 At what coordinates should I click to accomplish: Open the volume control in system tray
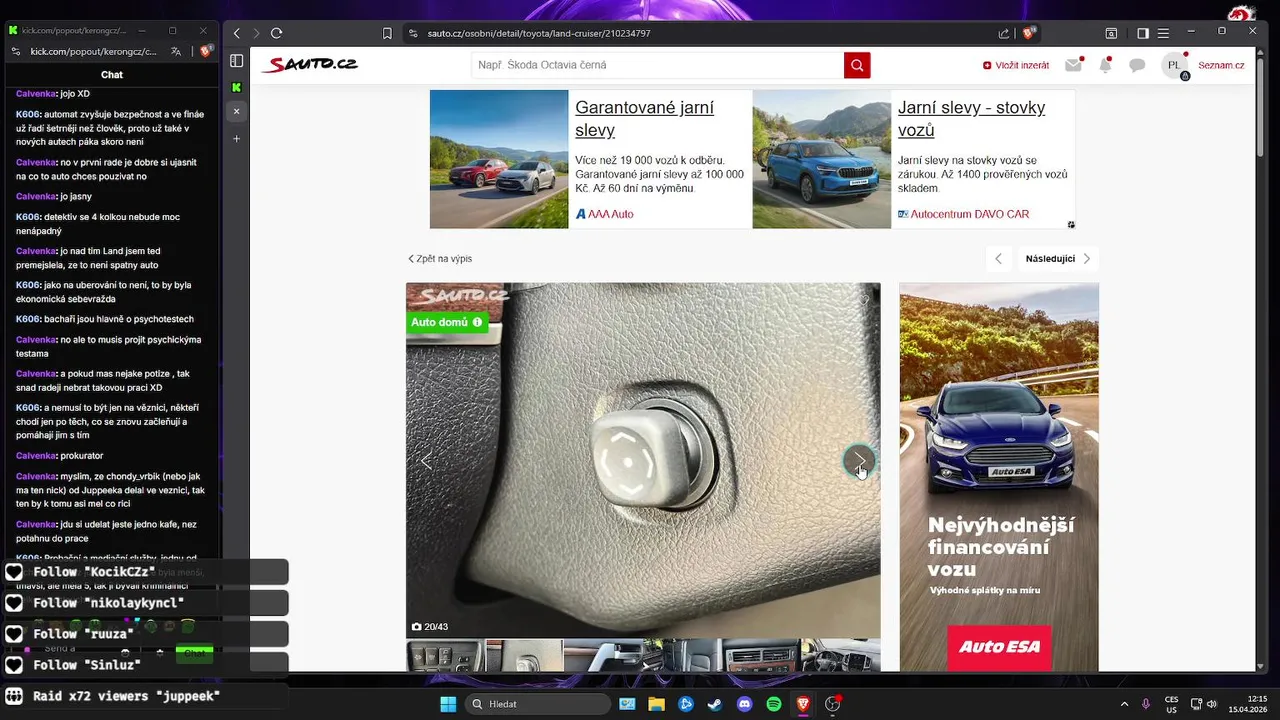(1211, 704)
